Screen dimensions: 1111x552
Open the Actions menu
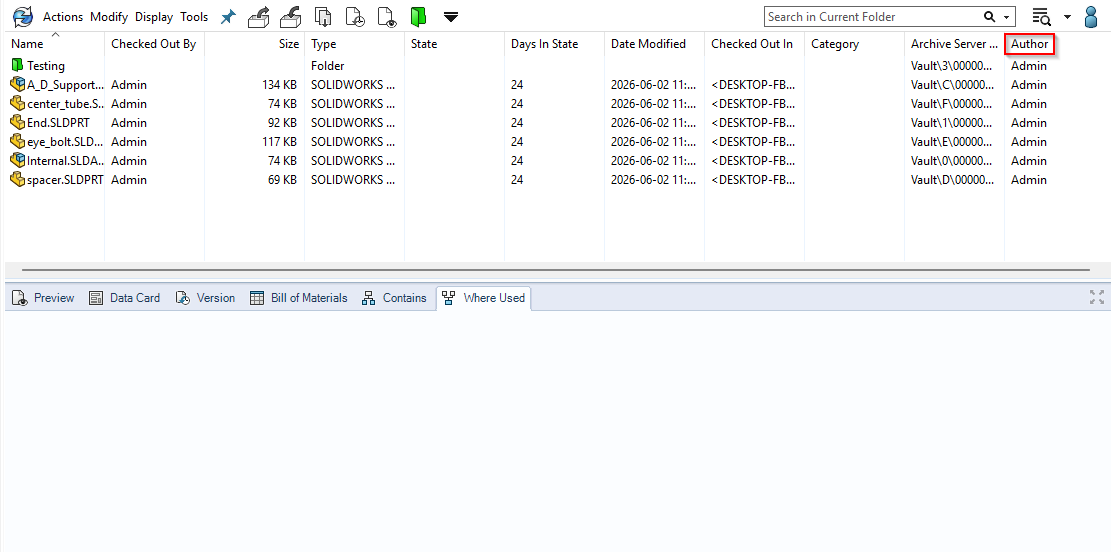pyautogui.click(x=63, y=17)
